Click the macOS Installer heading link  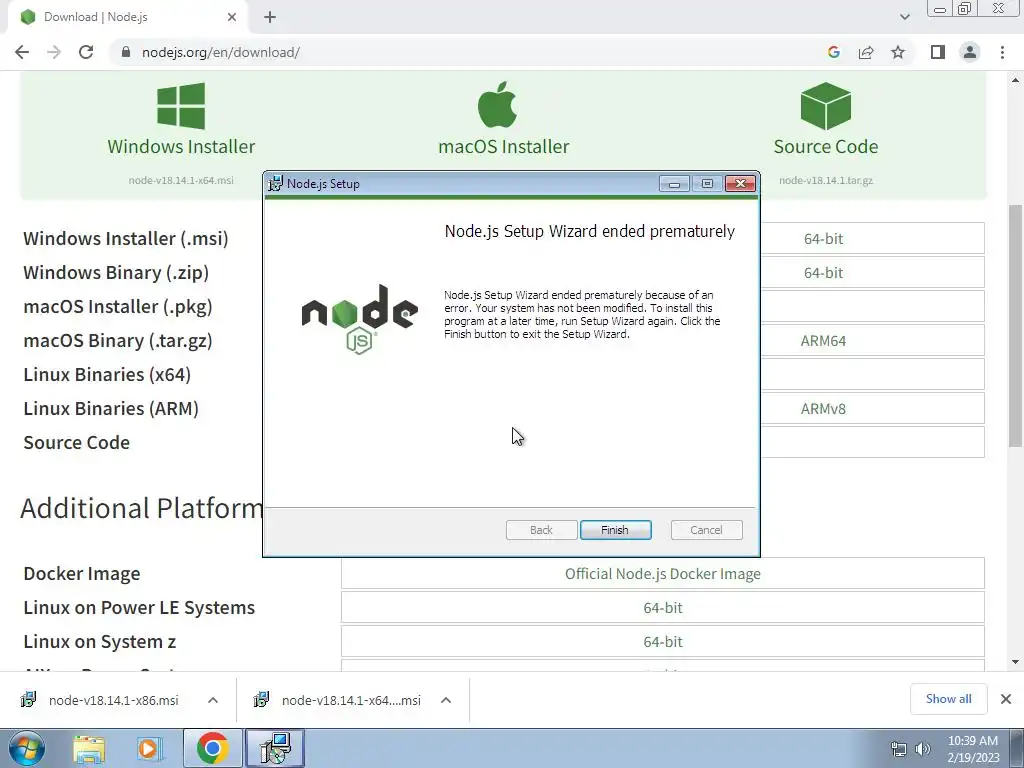pyautogui.click(x=504, y=146)
